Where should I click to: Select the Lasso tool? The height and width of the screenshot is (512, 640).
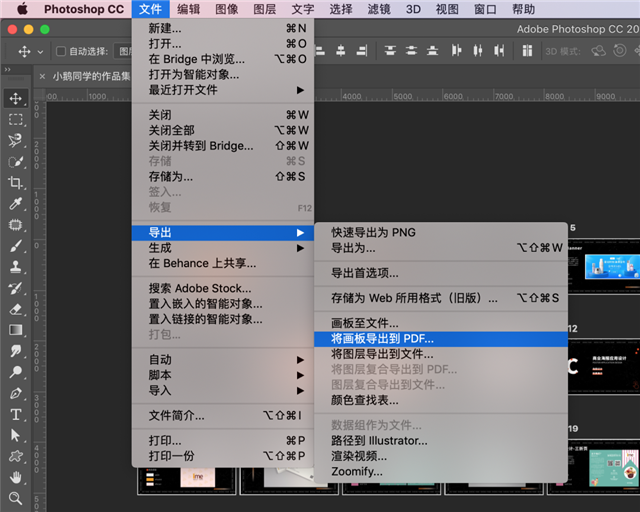click(x=16, y=141)
